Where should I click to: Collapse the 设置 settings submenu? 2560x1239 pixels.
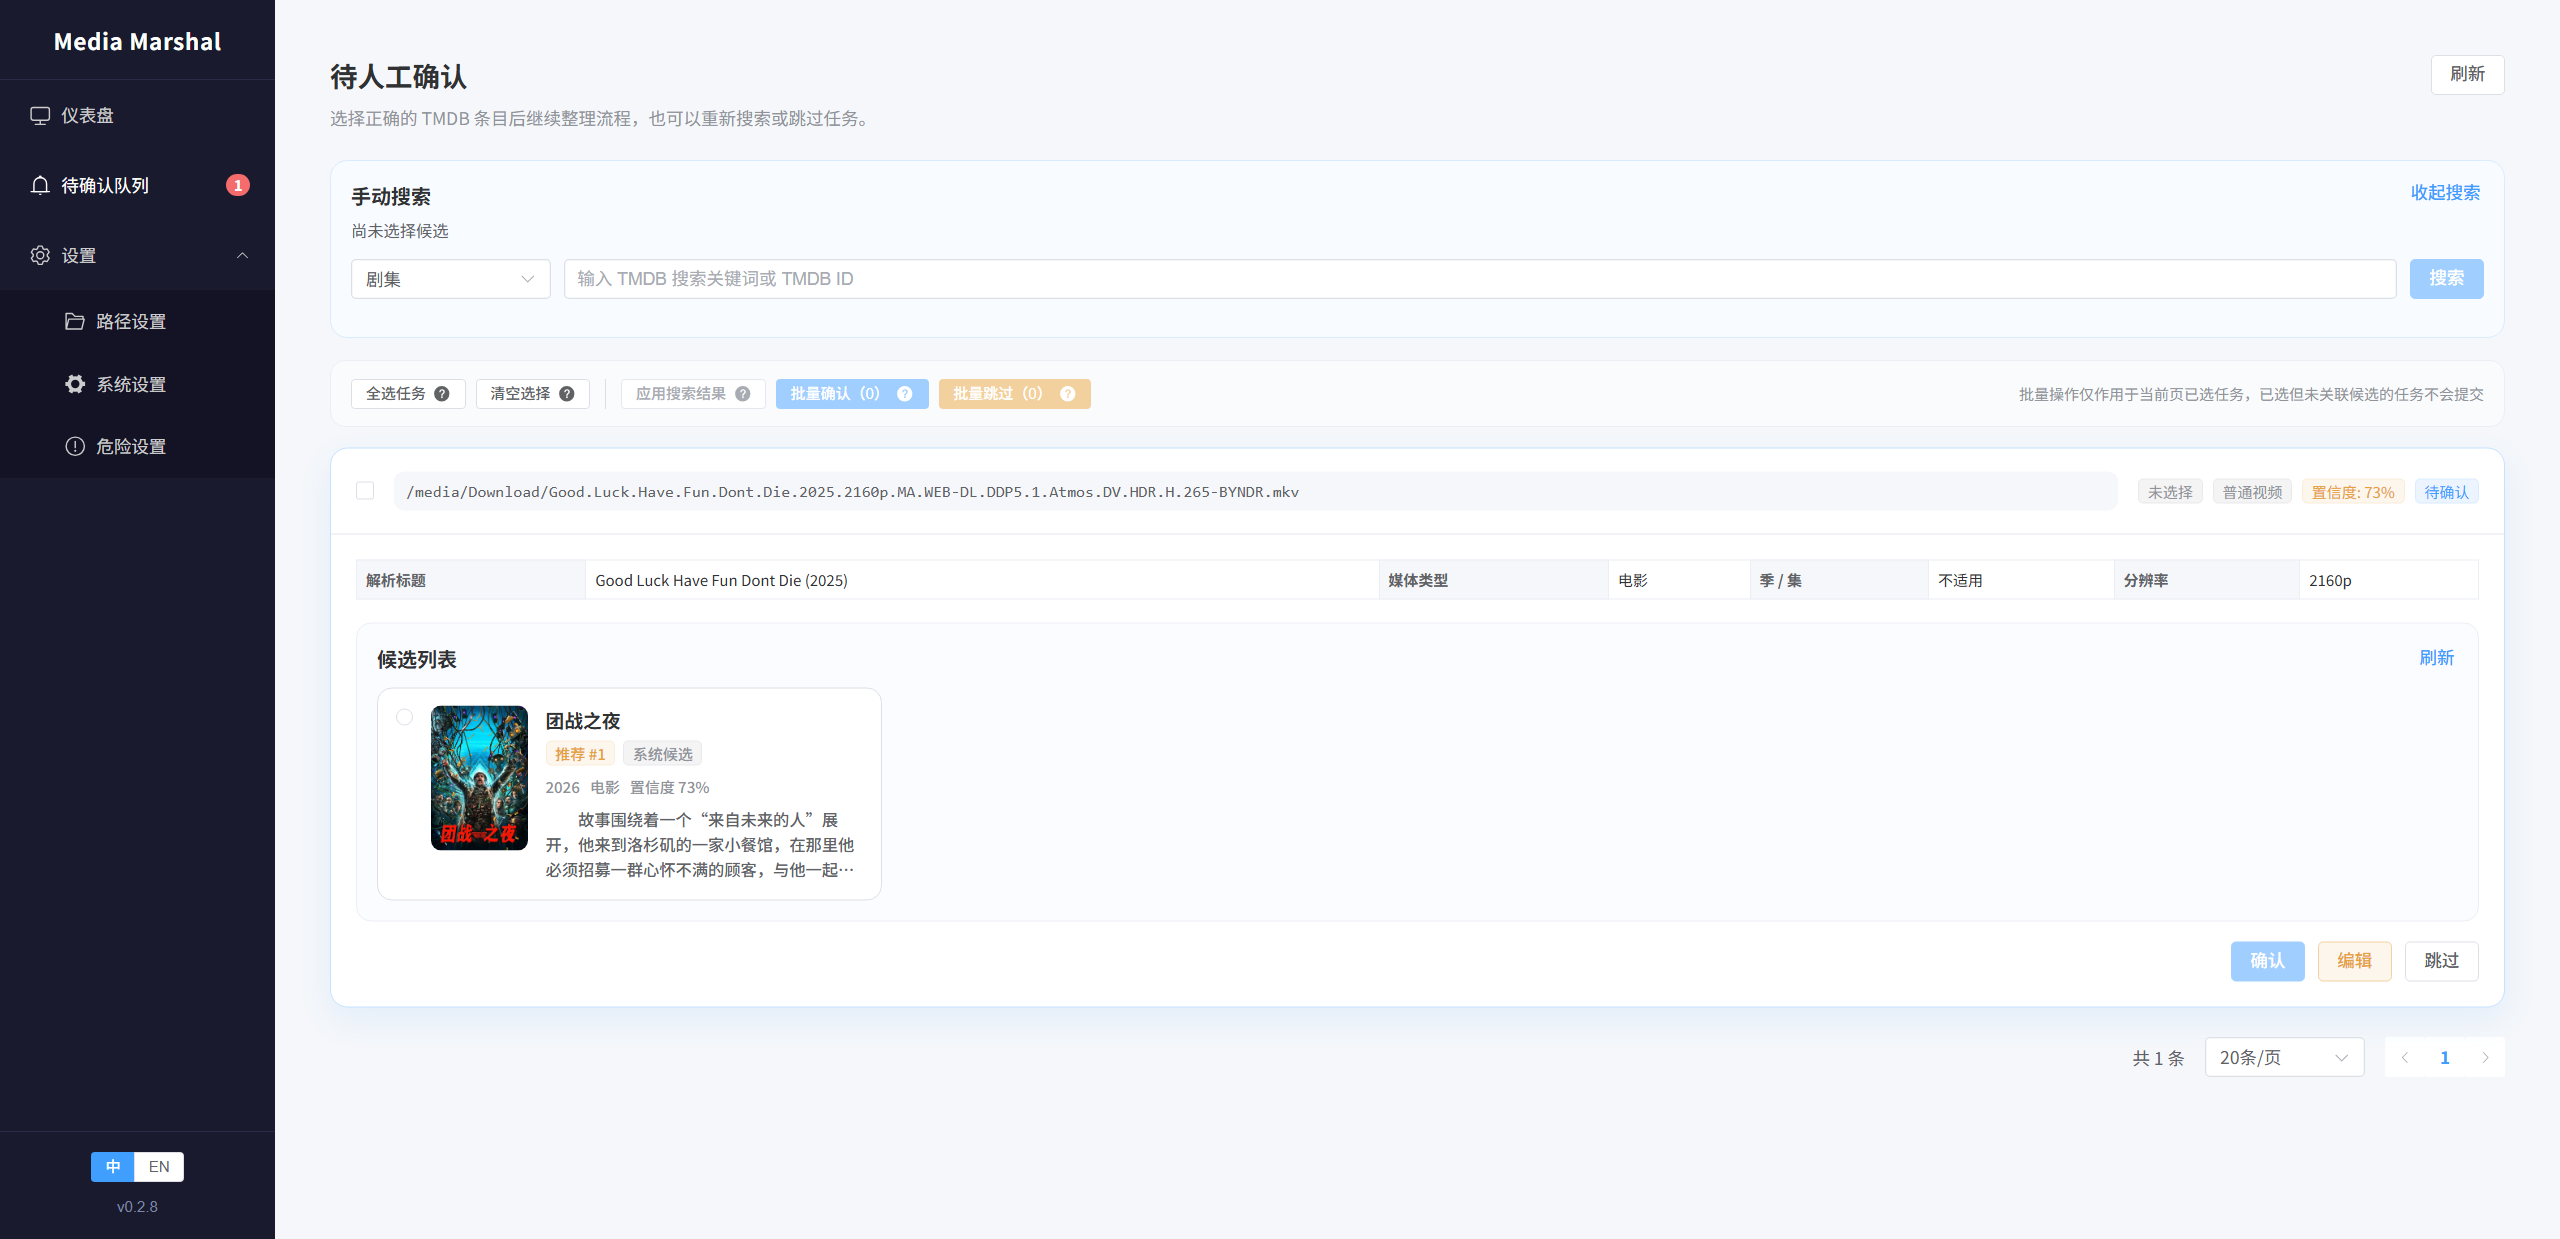[x=137, y=255]
